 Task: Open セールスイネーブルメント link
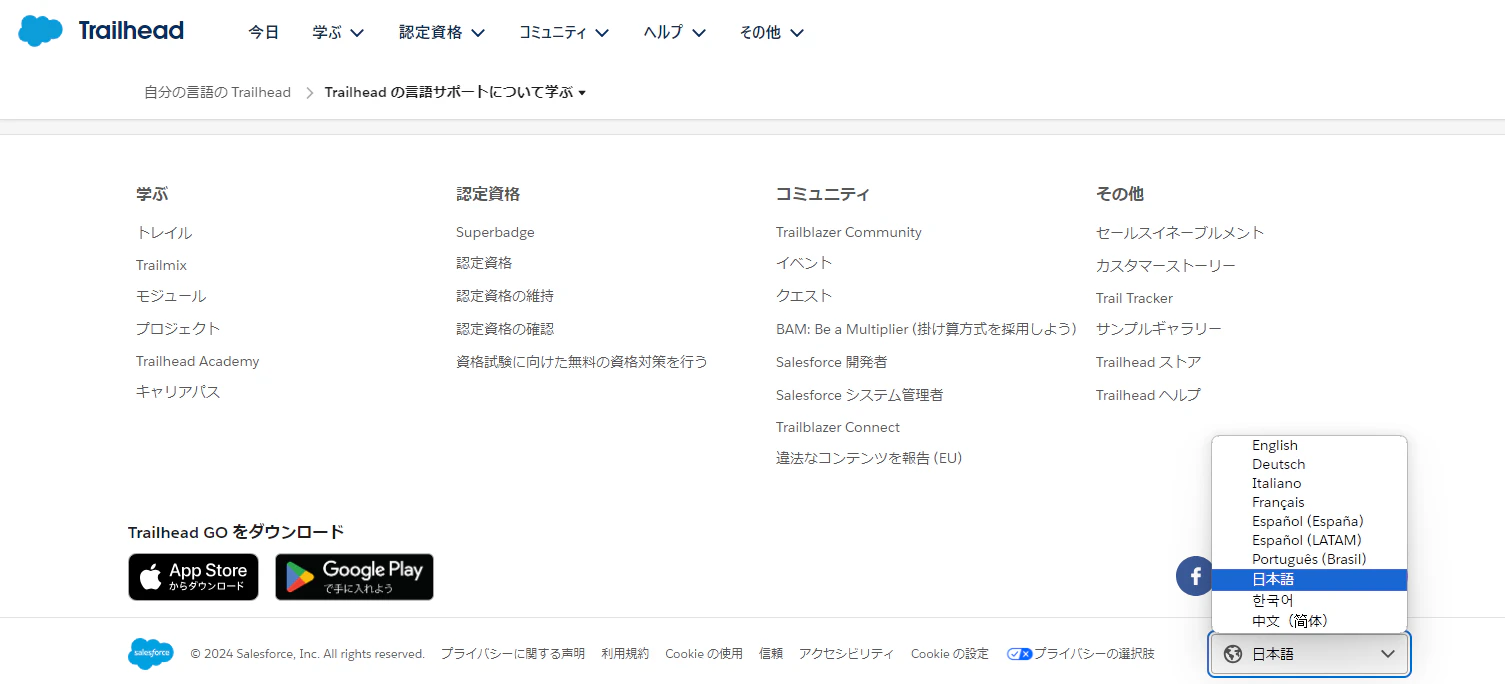(1180, 232)
